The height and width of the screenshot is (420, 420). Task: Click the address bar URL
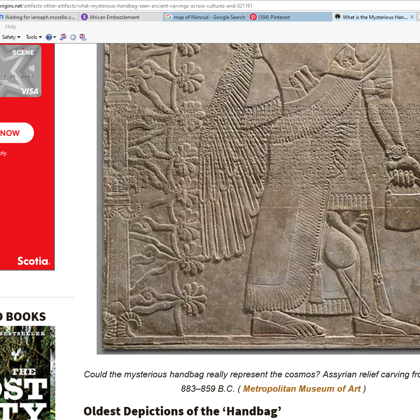(127, 6)
